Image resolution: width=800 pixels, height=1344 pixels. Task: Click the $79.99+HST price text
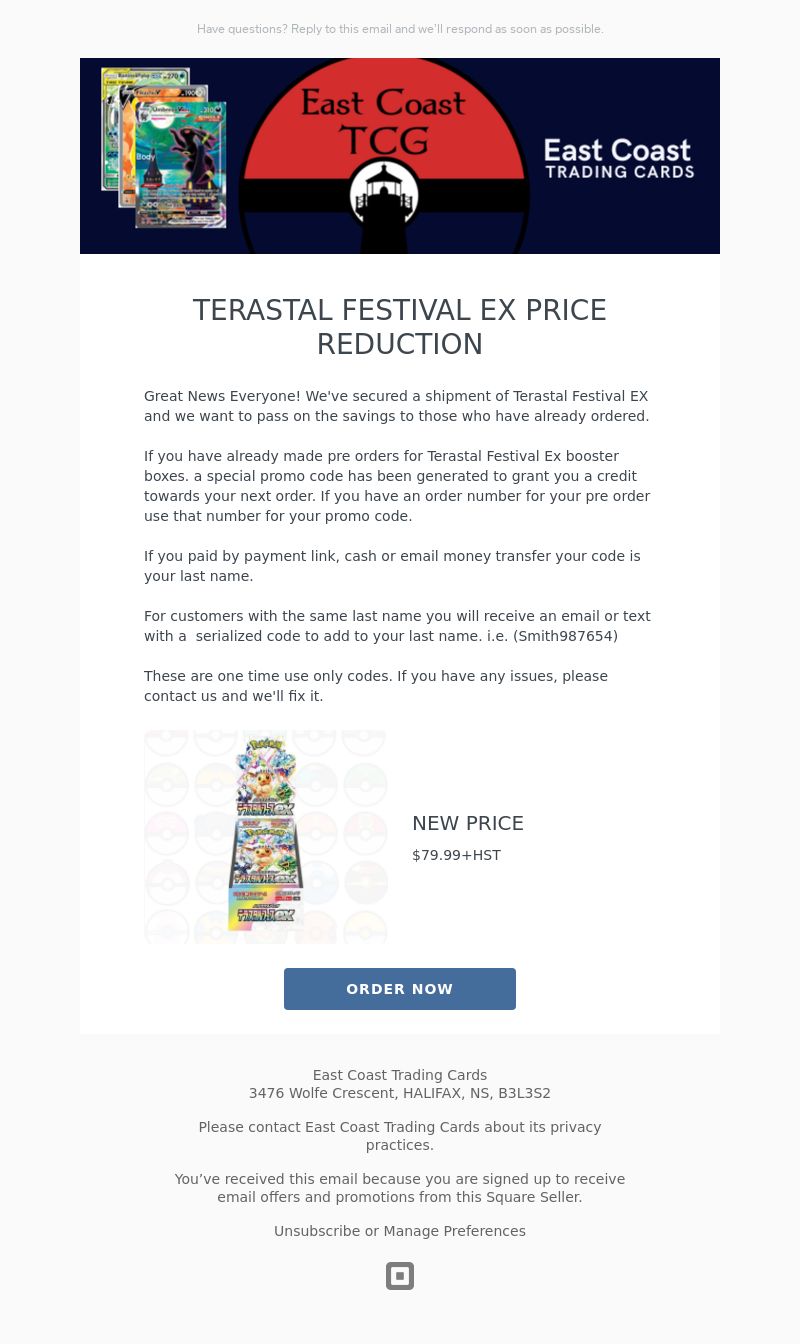pos(456,855)
